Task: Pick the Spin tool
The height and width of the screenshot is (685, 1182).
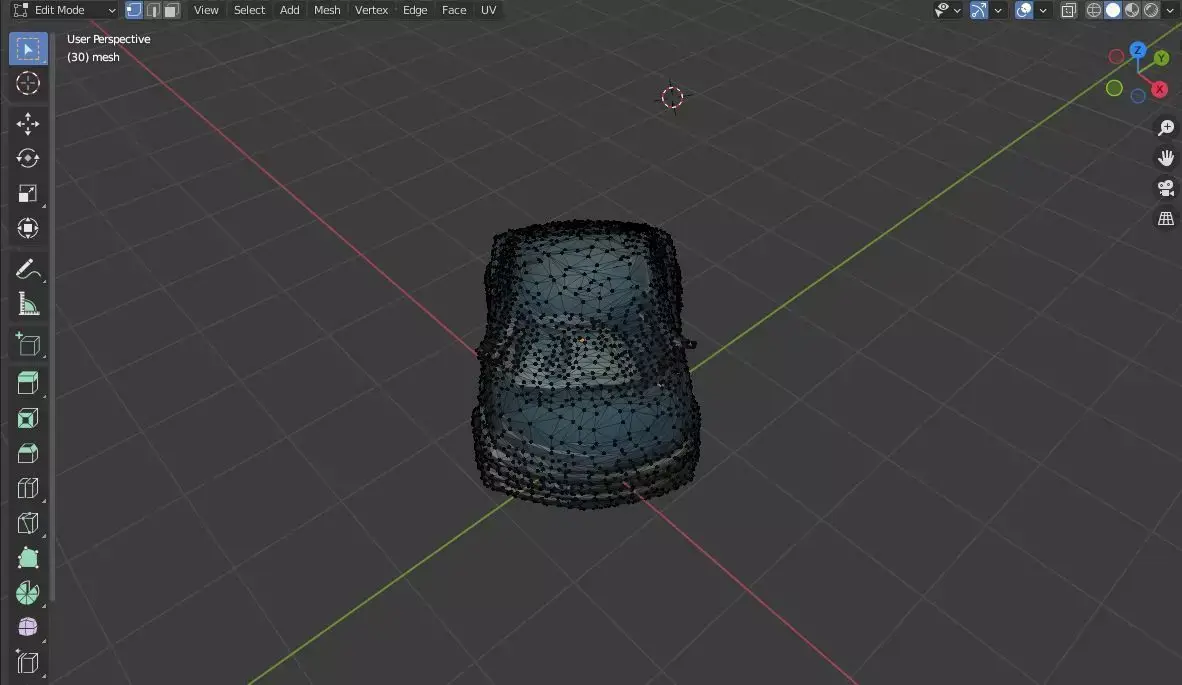Action: 28,593
